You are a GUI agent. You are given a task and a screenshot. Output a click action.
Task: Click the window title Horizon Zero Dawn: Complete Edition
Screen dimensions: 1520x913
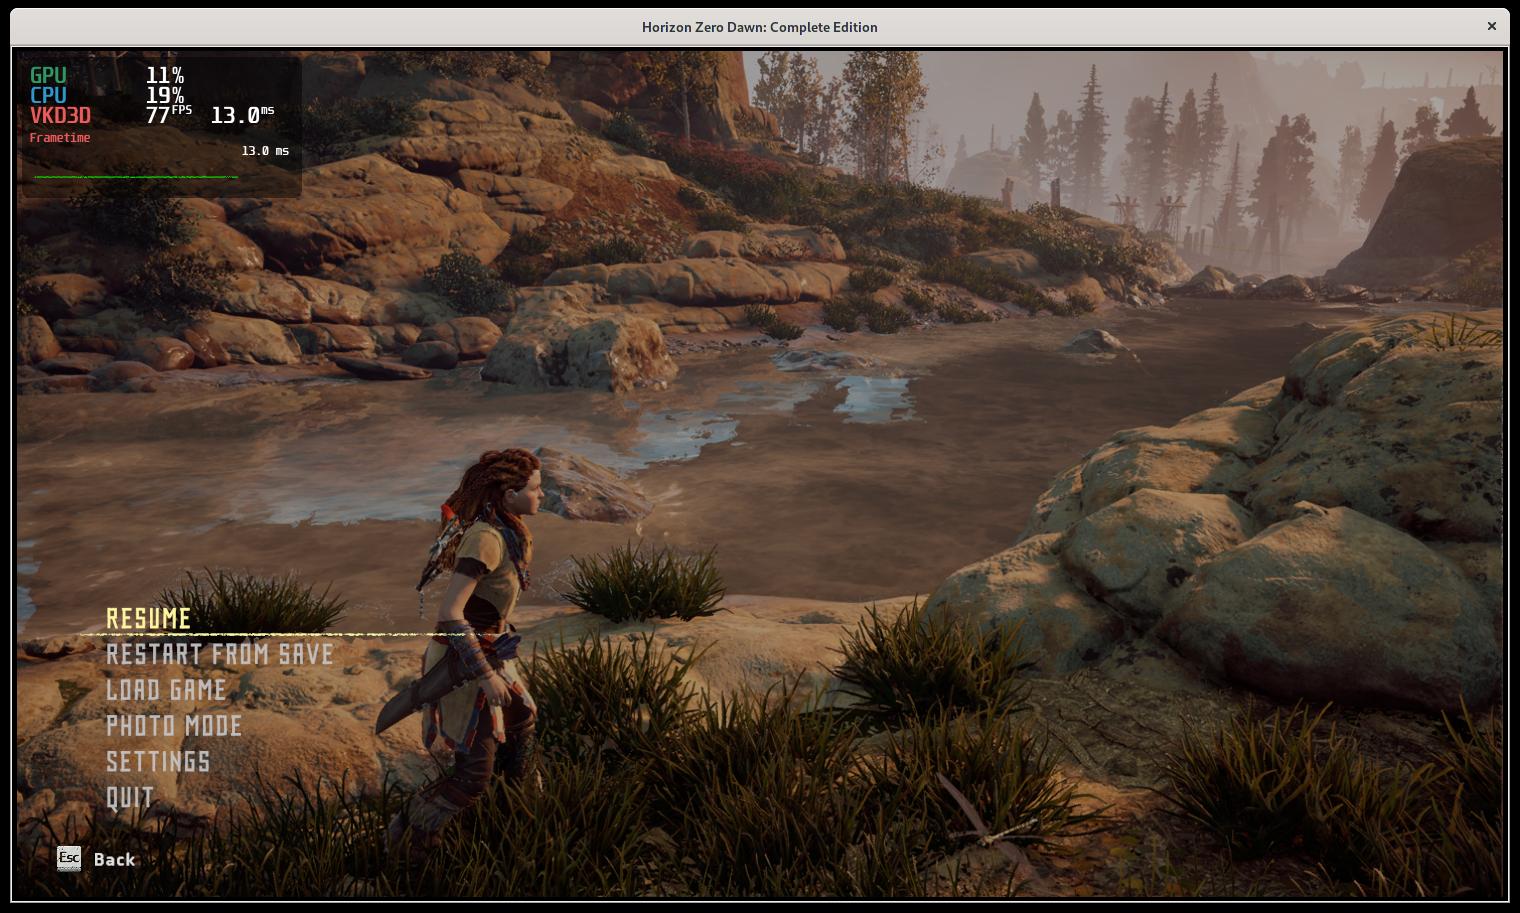pyautogui.click(x=760, y=27)
